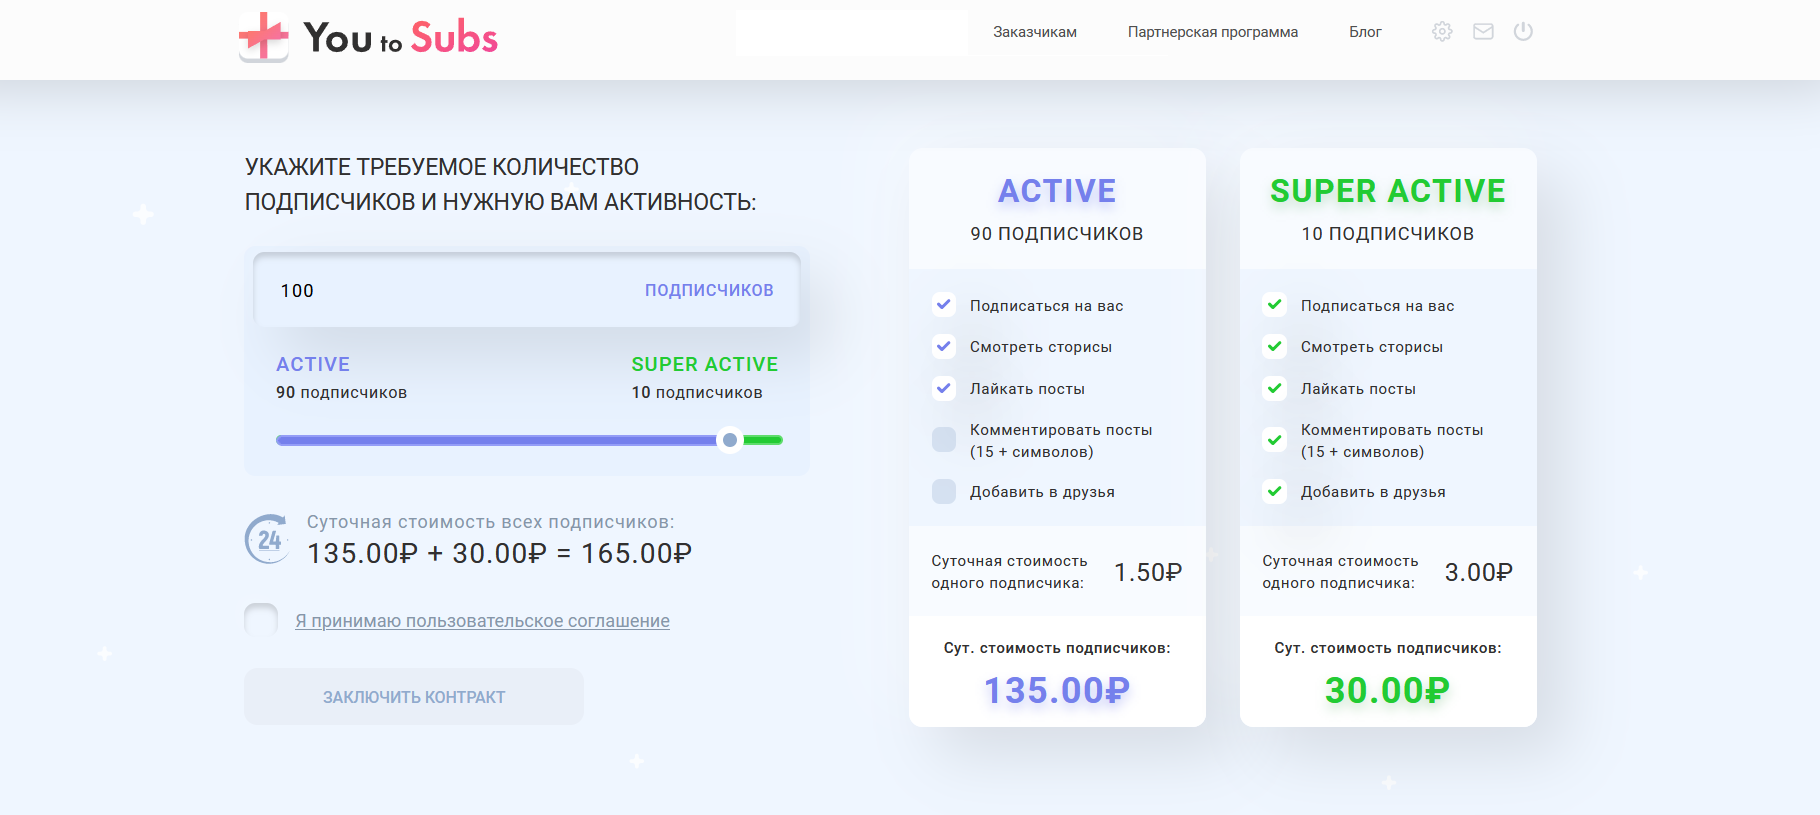The height and width of the screenshot is (815, 1820).
Task: Click the Active/Super Active slider handle
Action: [x=730, y=440]
